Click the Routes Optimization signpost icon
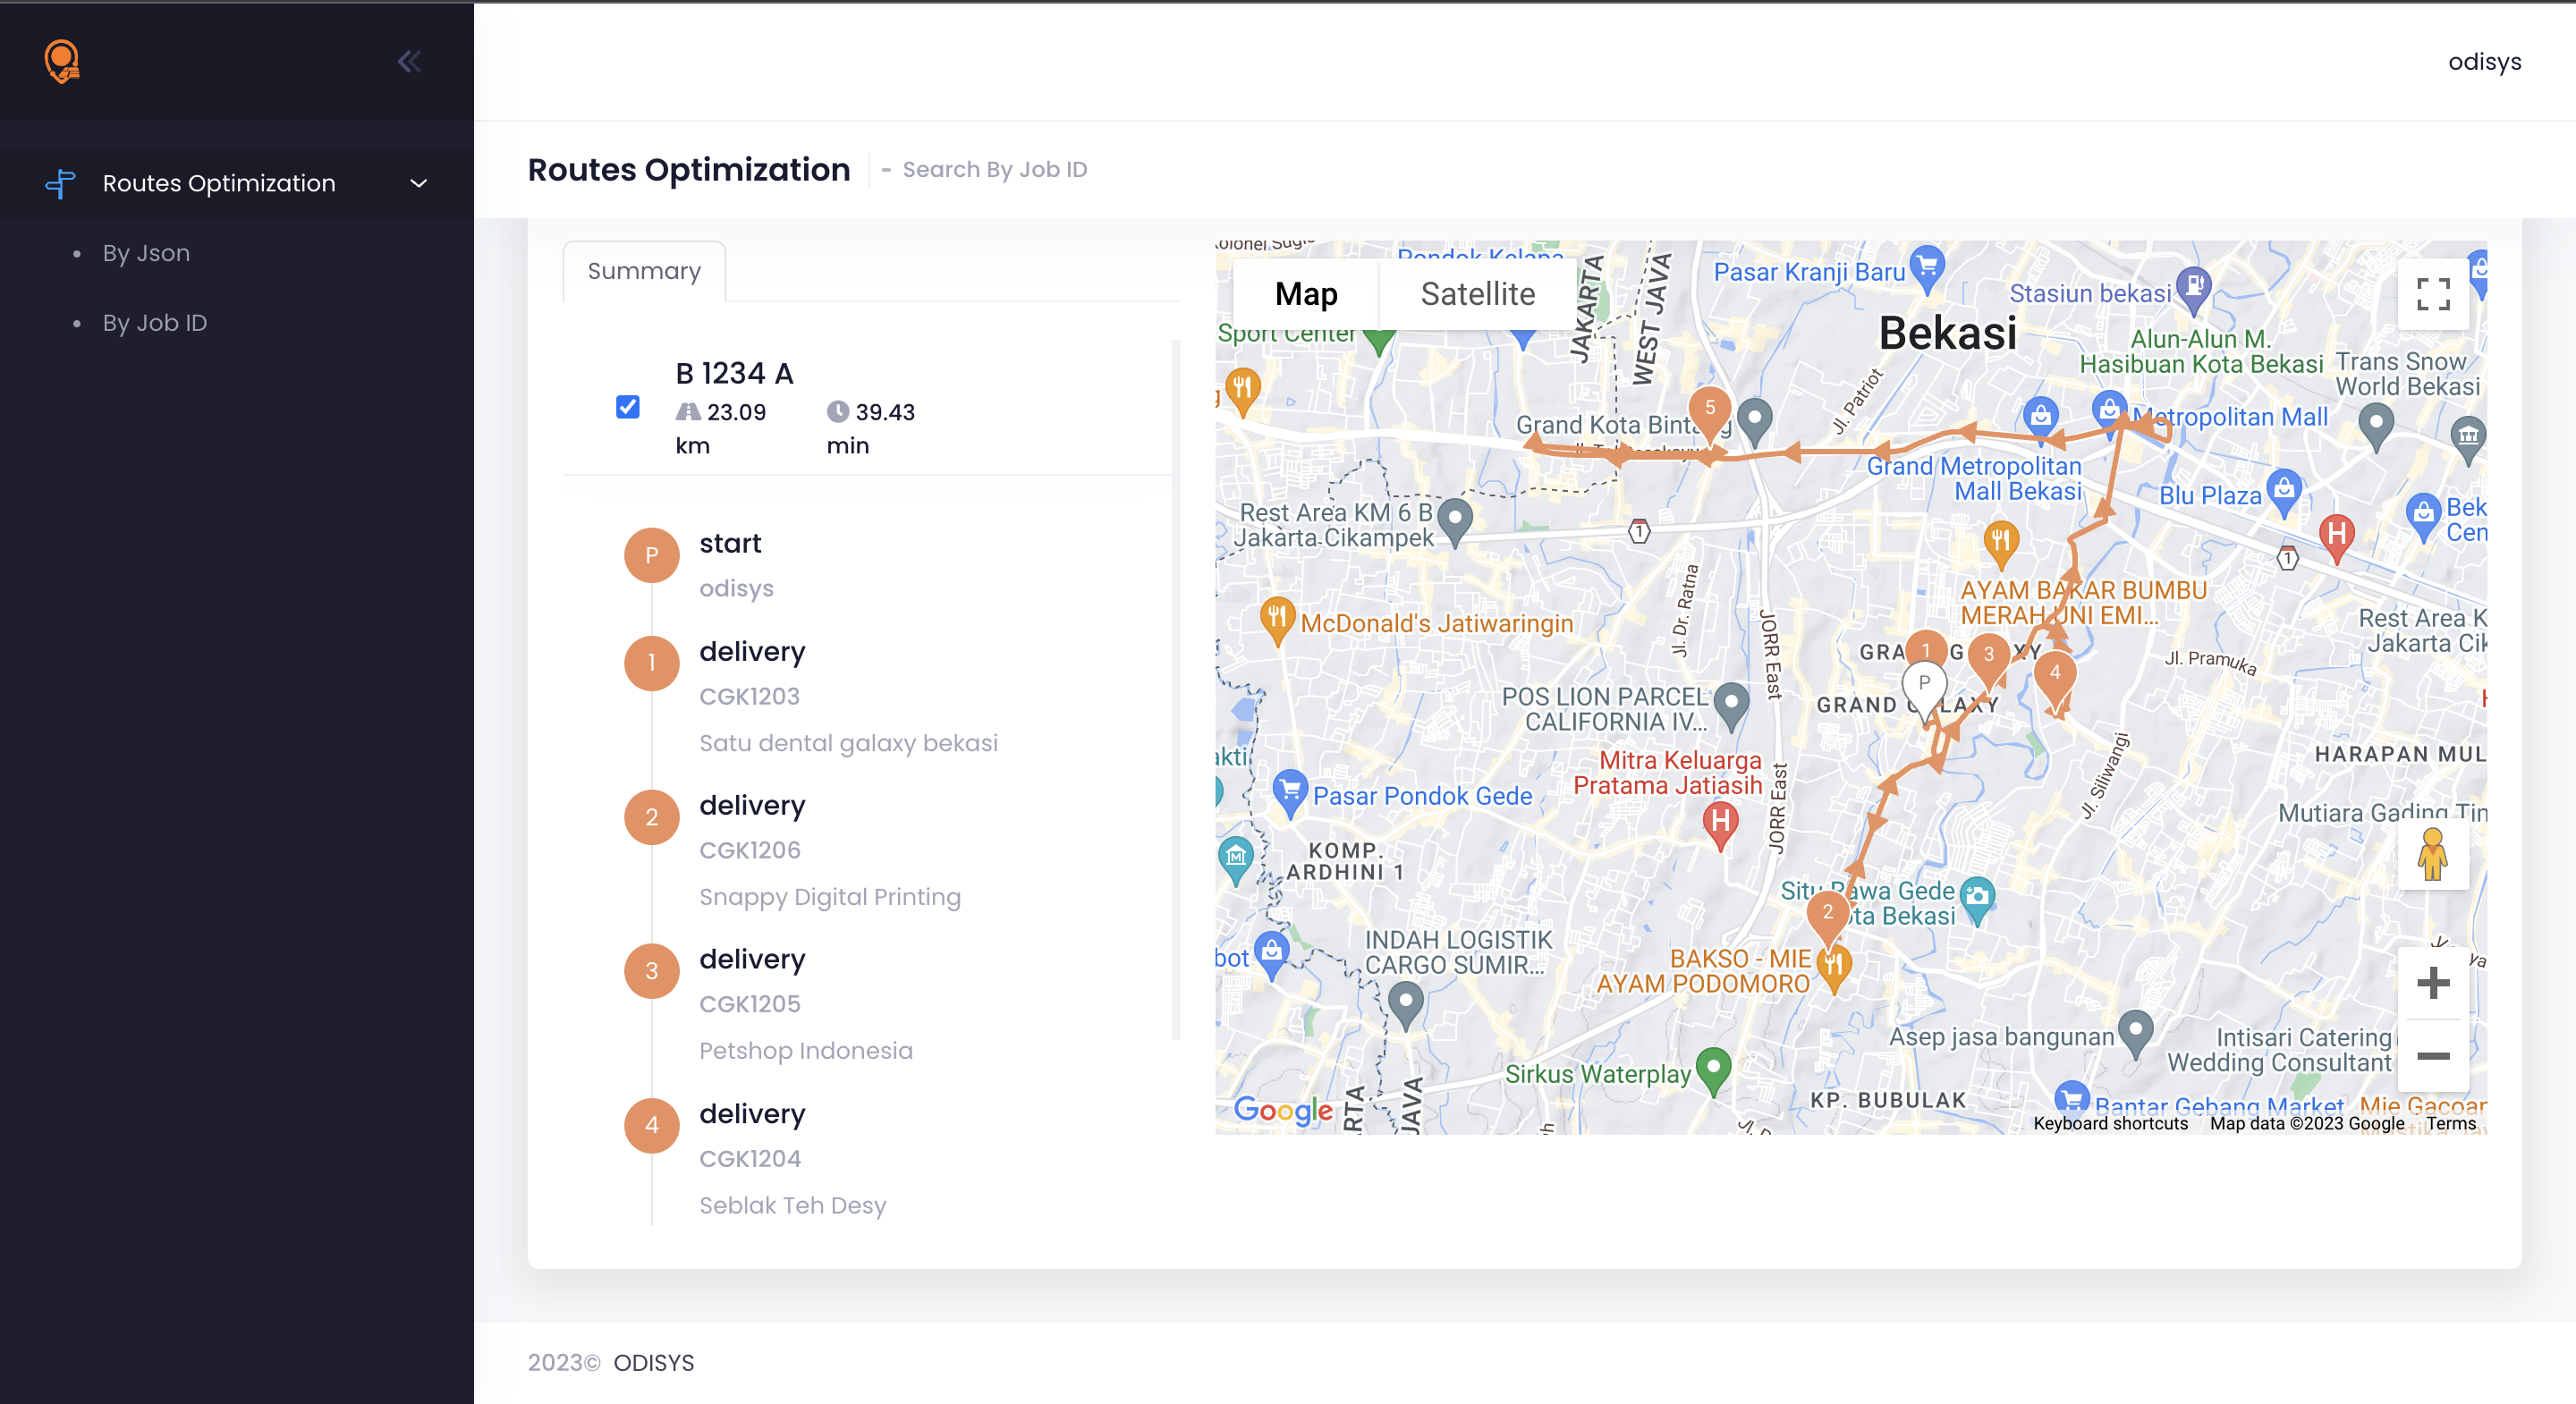Screen dimensions: 2576x1404 [x=61, y=183]
